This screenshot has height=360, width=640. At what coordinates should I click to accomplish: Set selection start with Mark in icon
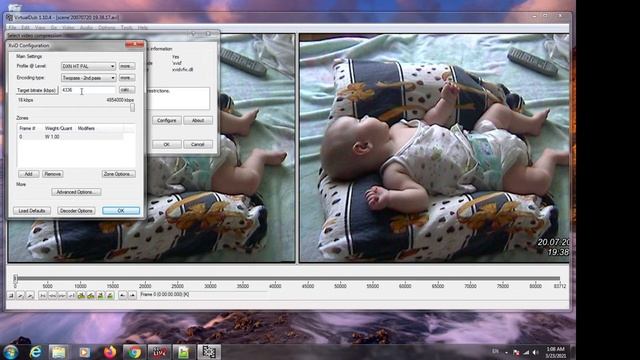pyautogui.click(x=122, y=295)
